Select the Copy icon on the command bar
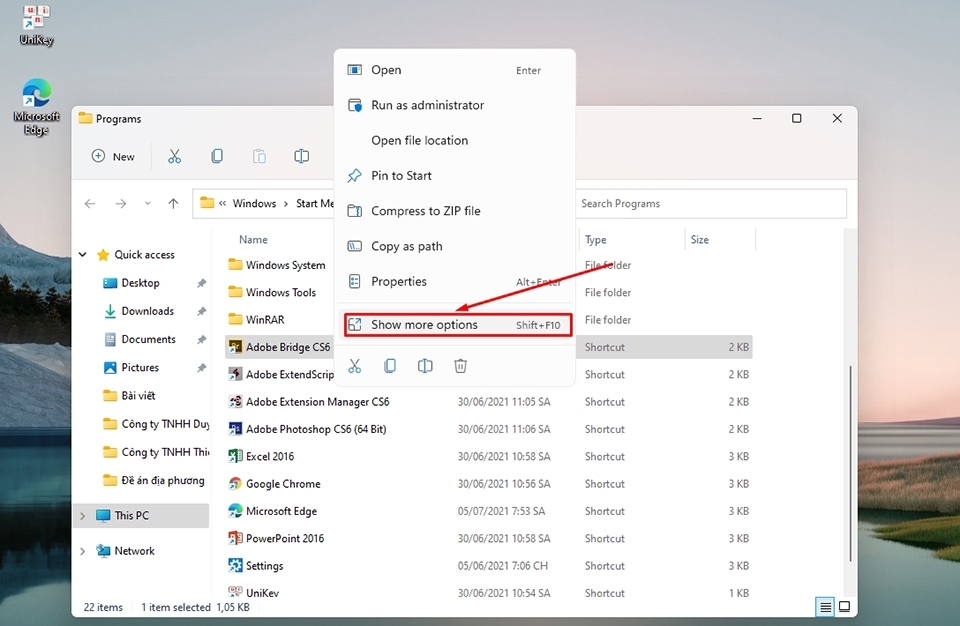This screenshot has height=626, width=960. 217,156
